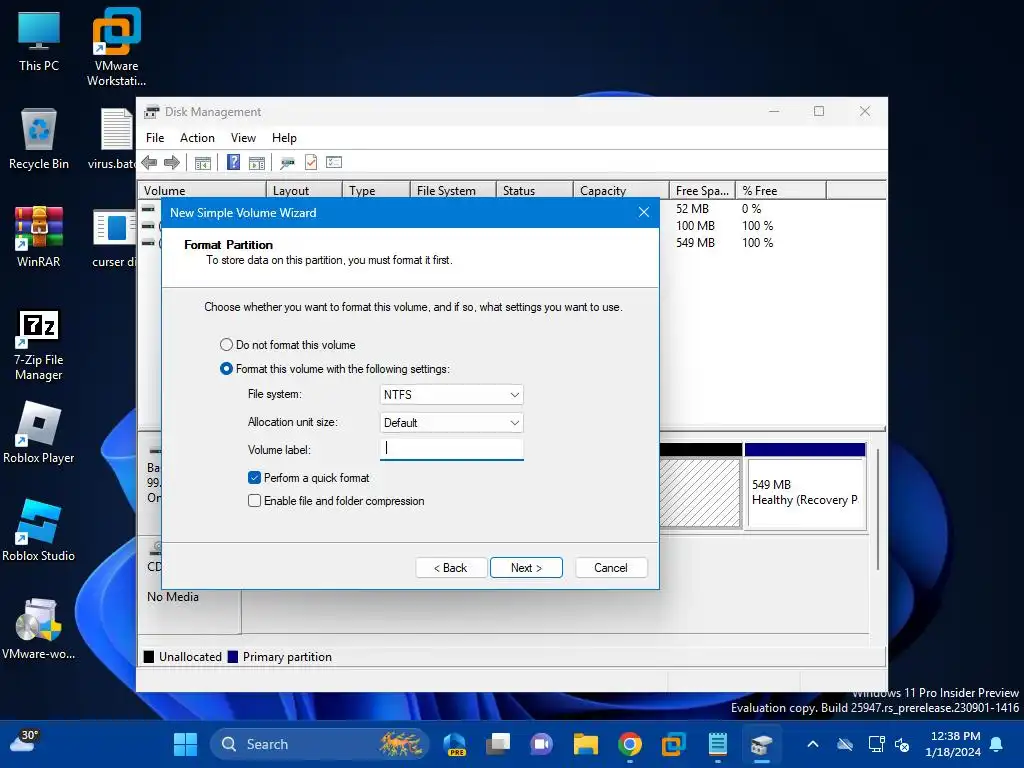Sort by the Capacity column header
The width and height of the screenshot is (1024, 768).
click(x=622, y=191)
